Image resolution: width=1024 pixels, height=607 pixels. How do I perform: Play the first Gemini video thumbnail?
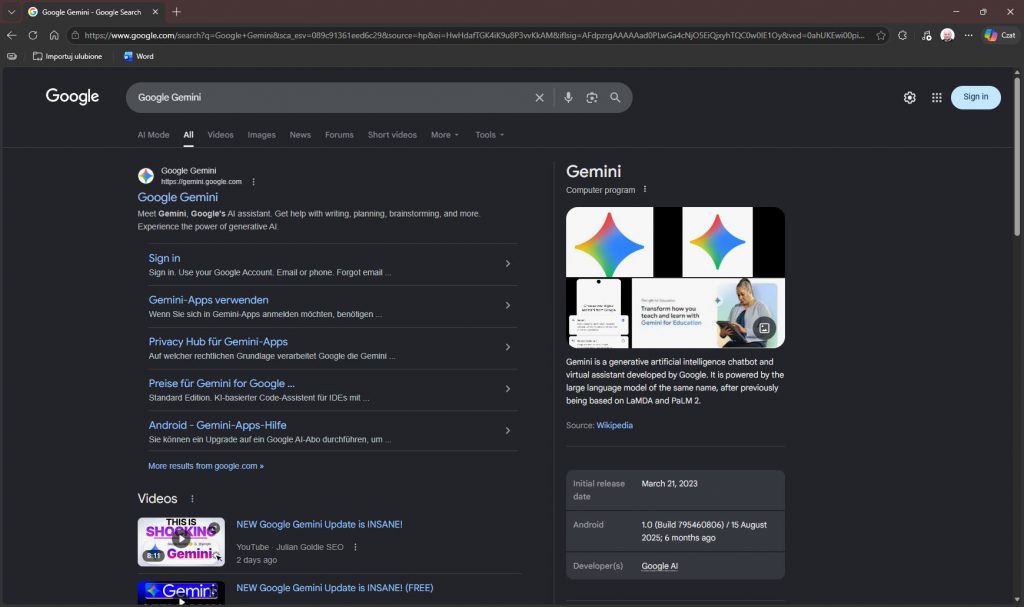coord(181,541)
